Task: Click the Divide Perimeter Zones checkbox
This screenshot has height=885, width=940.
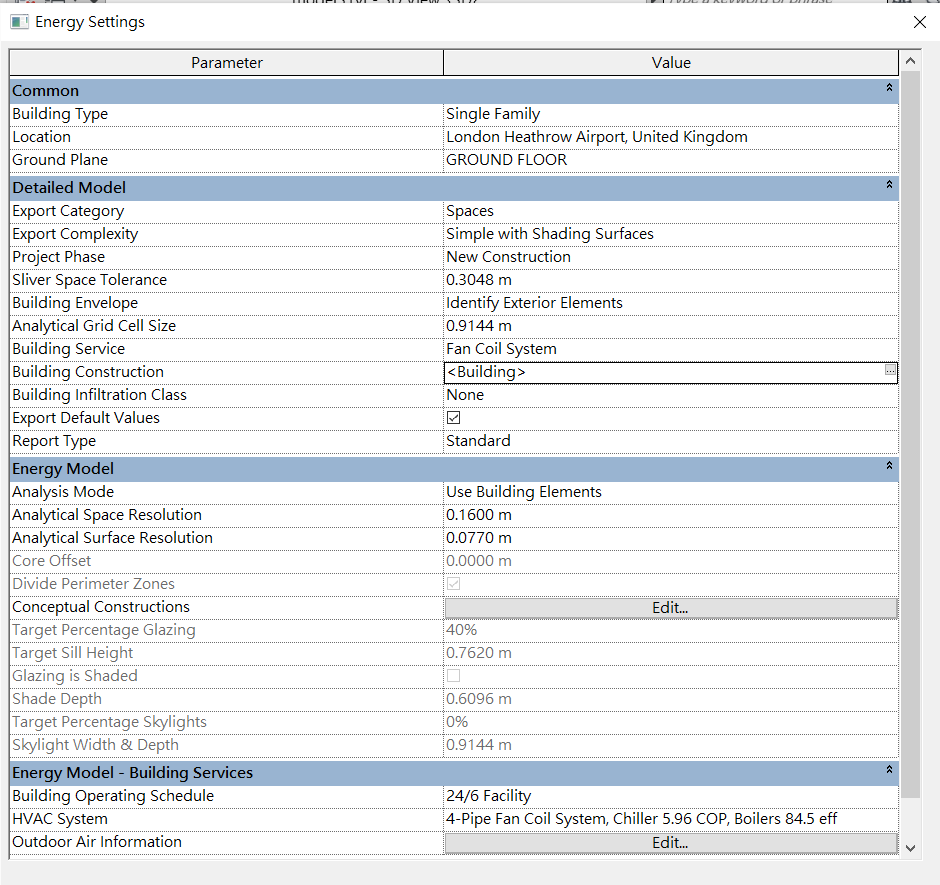Action: pos(453,583)
